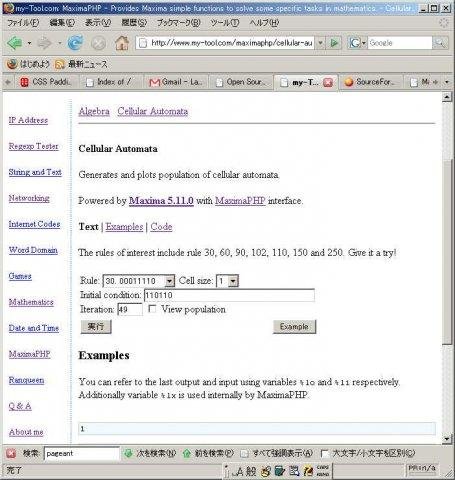Click the Reload page icon
The image size is (455, 480).
pos(75,43)
